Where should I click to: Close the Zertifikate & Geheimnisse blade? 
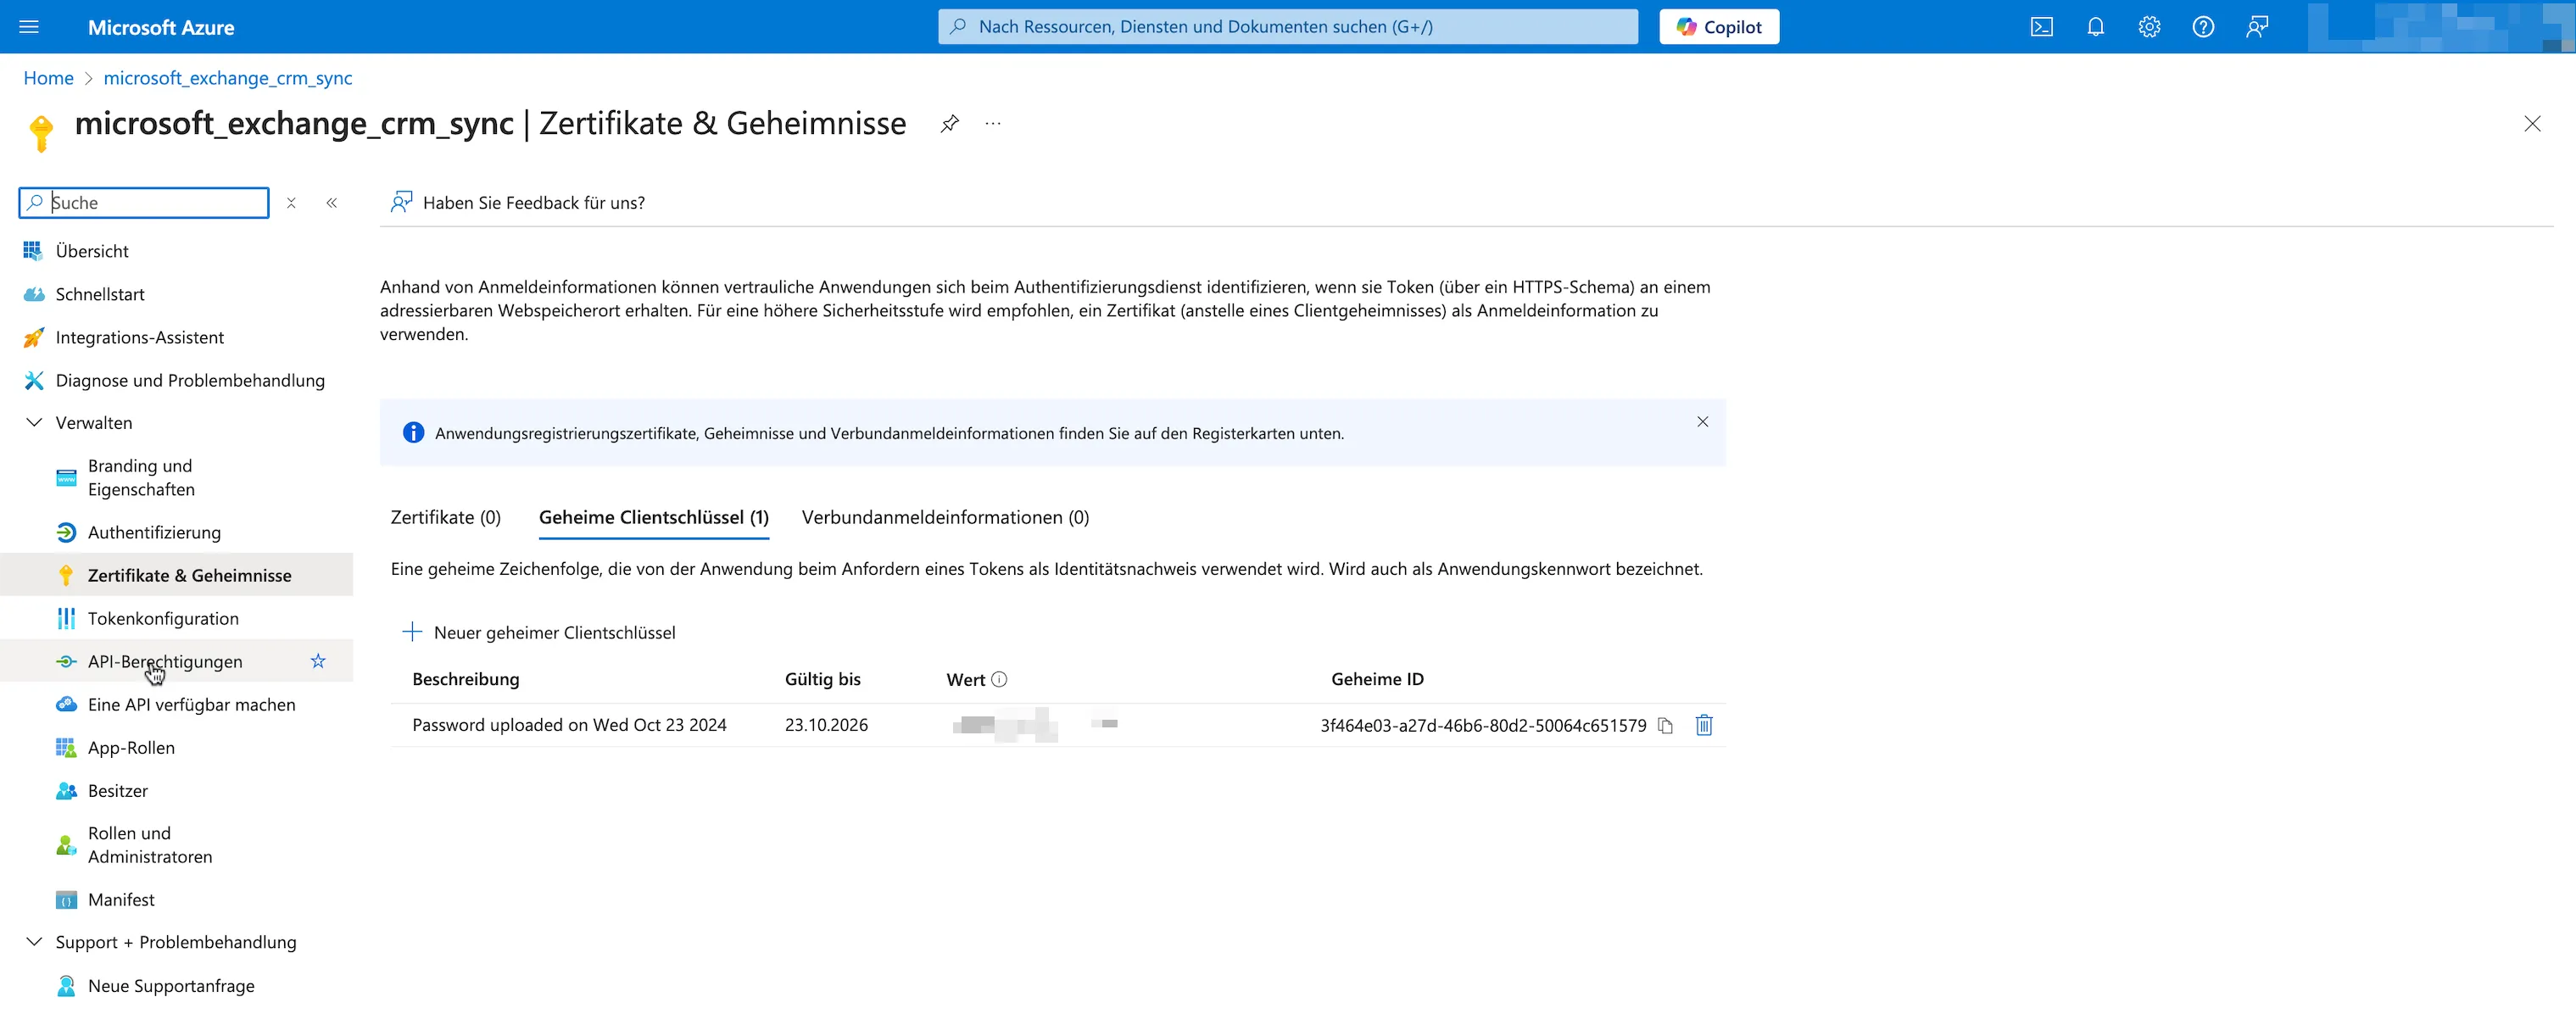(2532, 124)
